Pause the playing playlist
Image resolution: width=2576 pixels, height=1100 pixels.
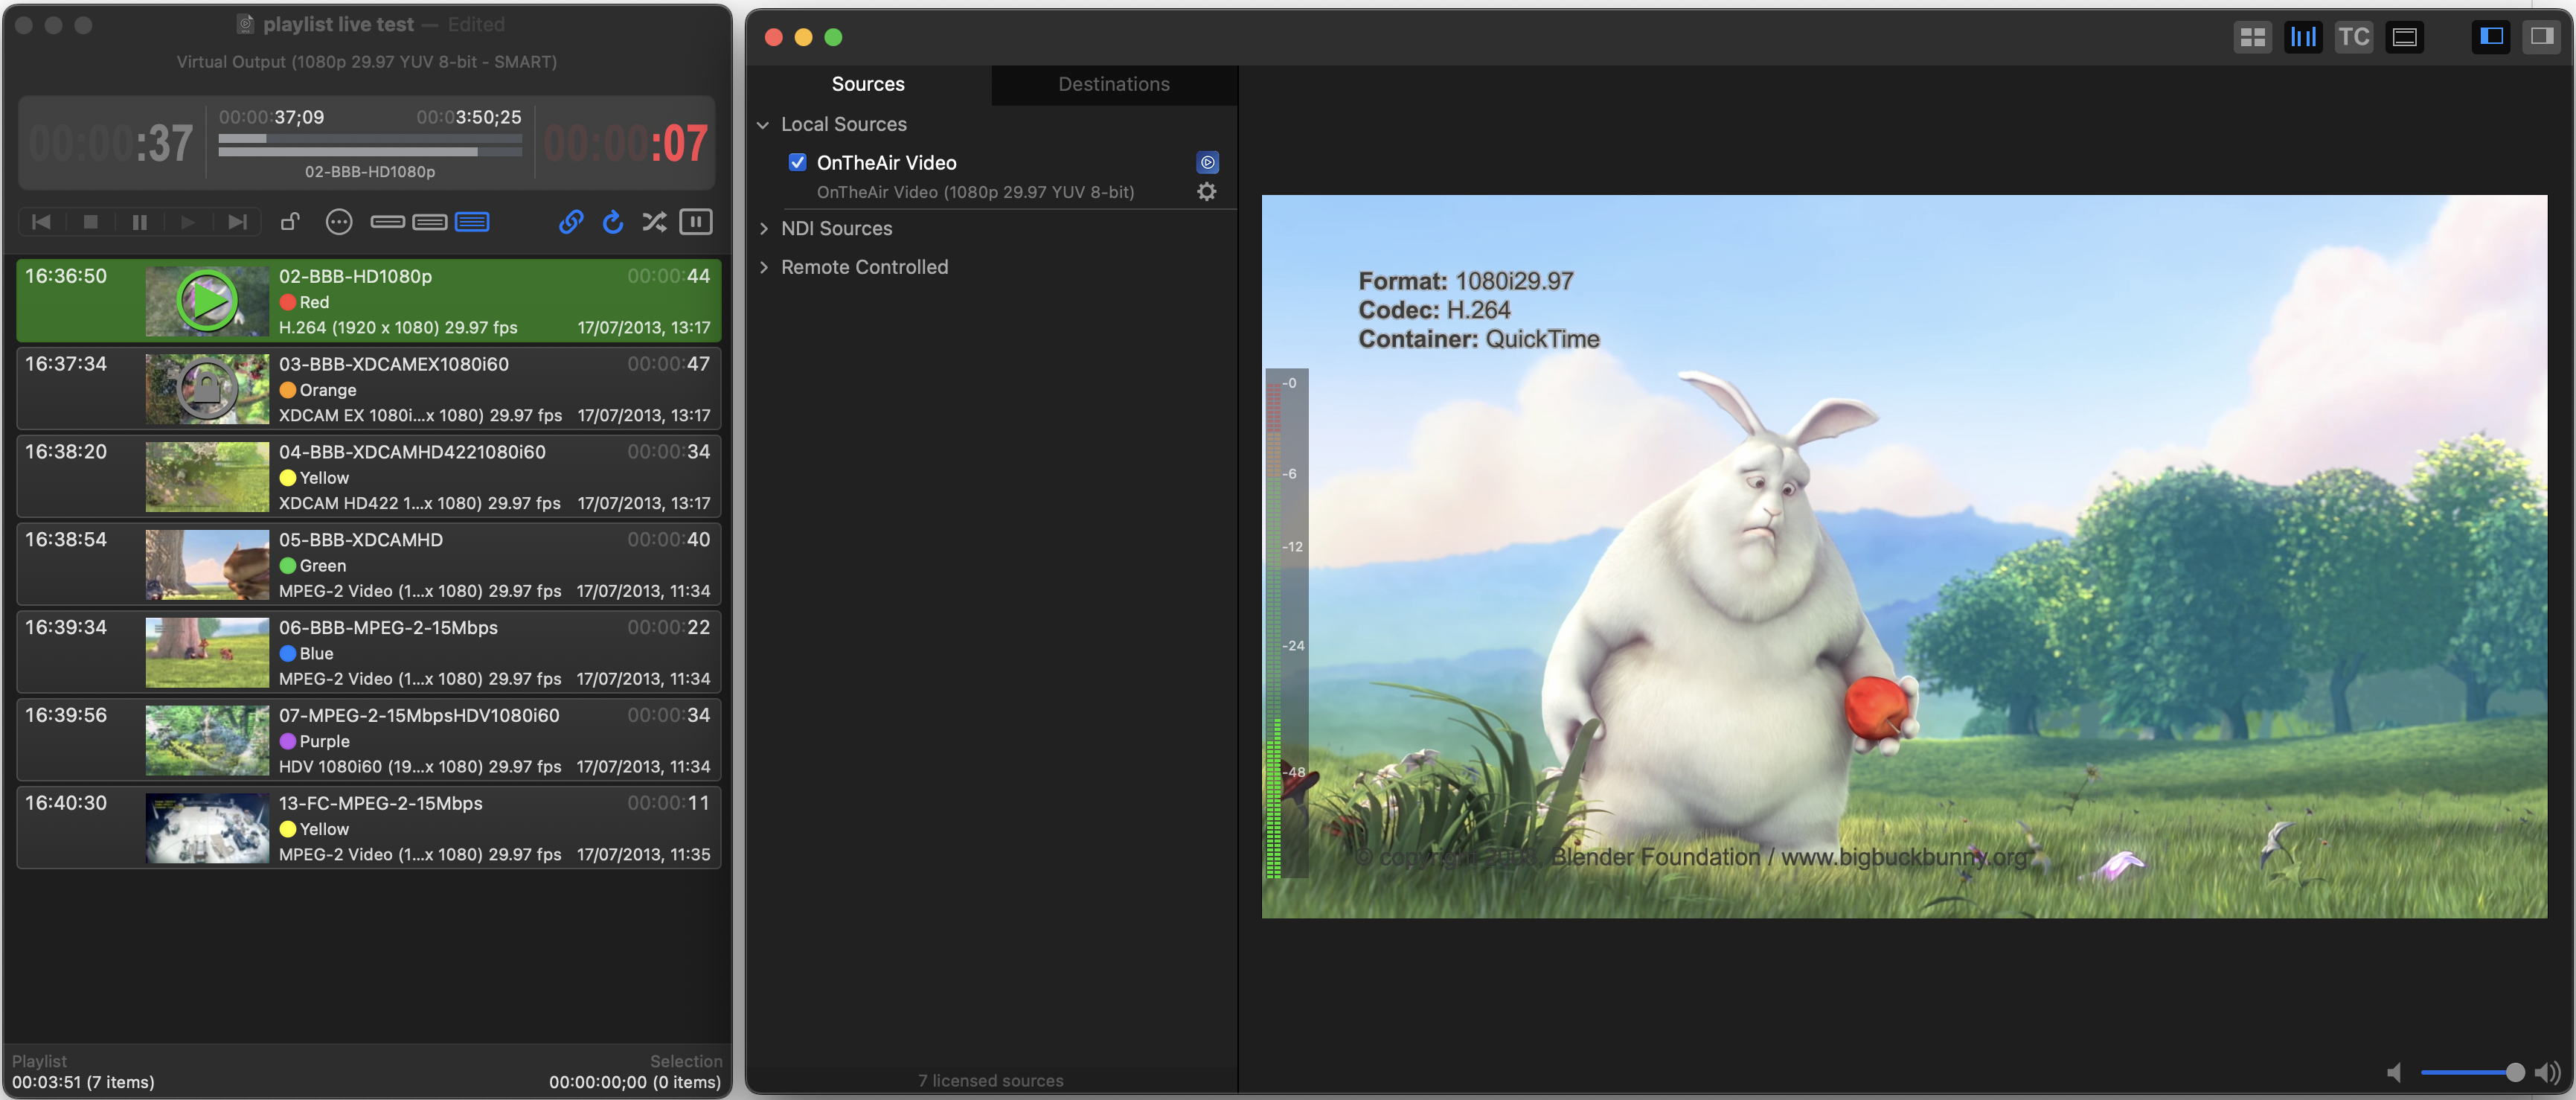[139, 222]
